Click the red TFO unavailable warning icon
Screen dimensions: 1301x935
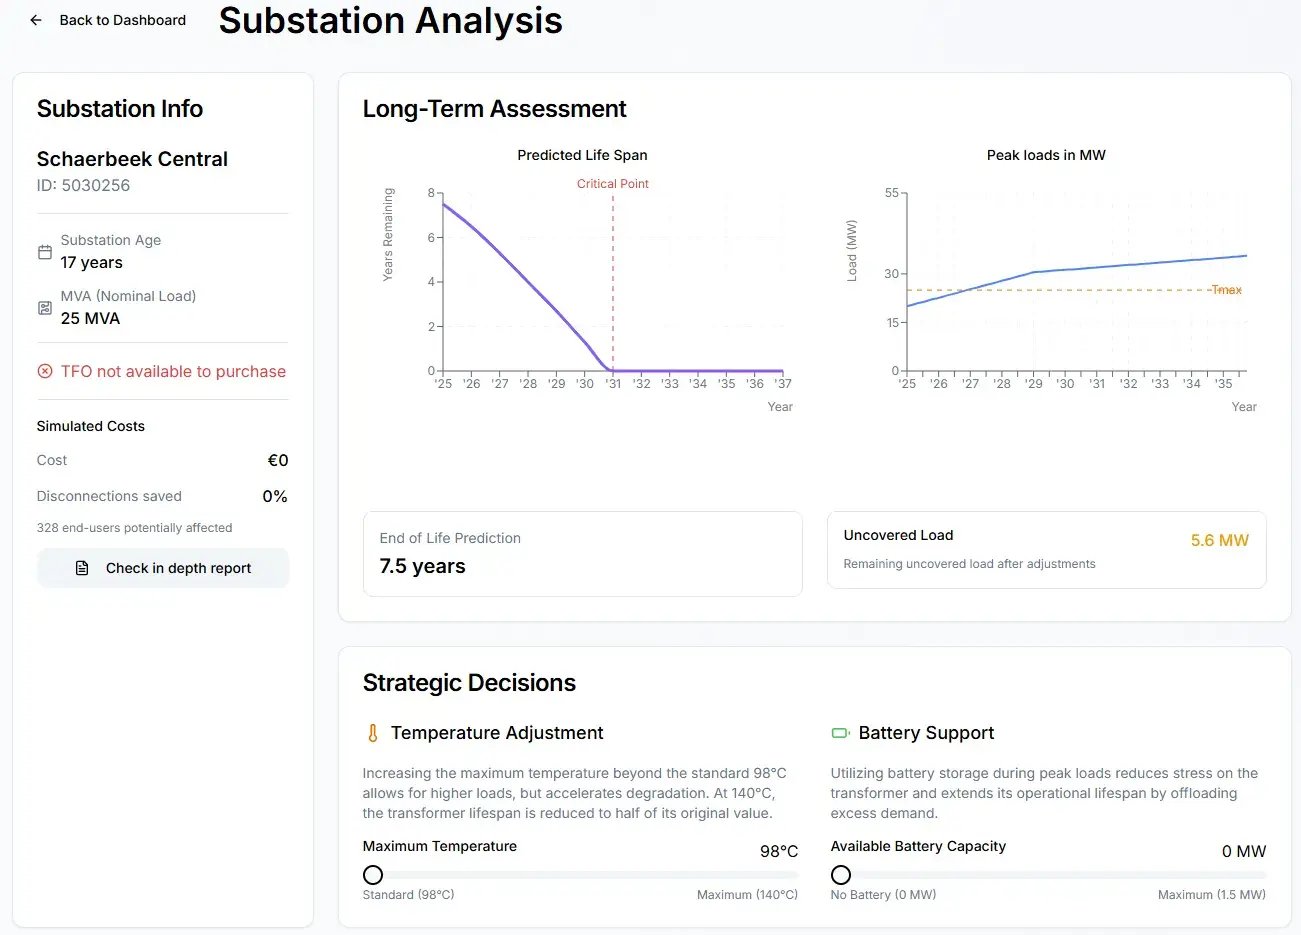[45, 371]
